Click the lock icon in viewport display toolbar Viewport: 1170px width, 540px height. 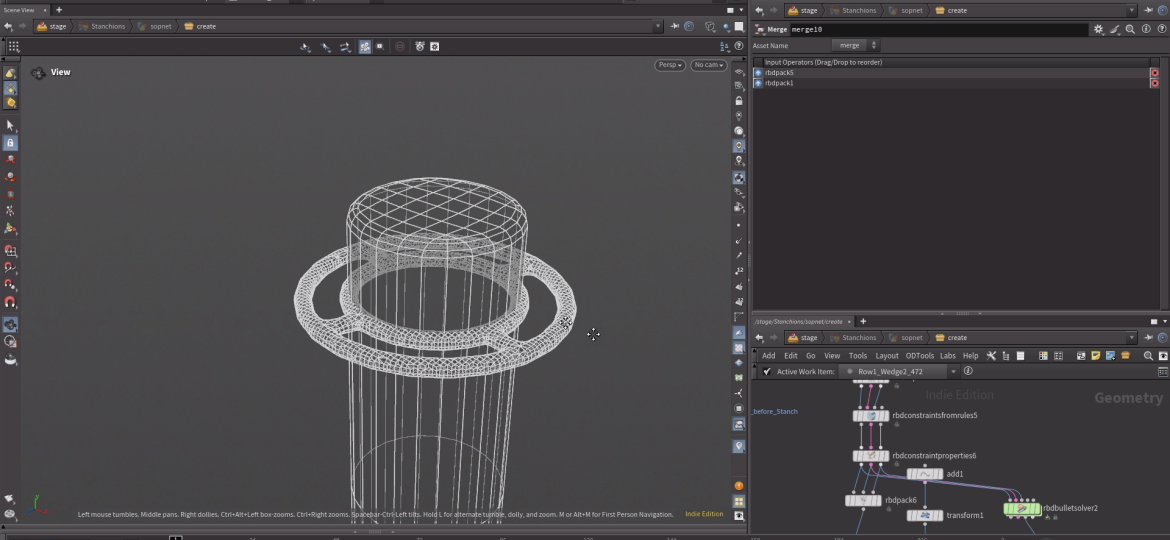[x=739, y=101]
